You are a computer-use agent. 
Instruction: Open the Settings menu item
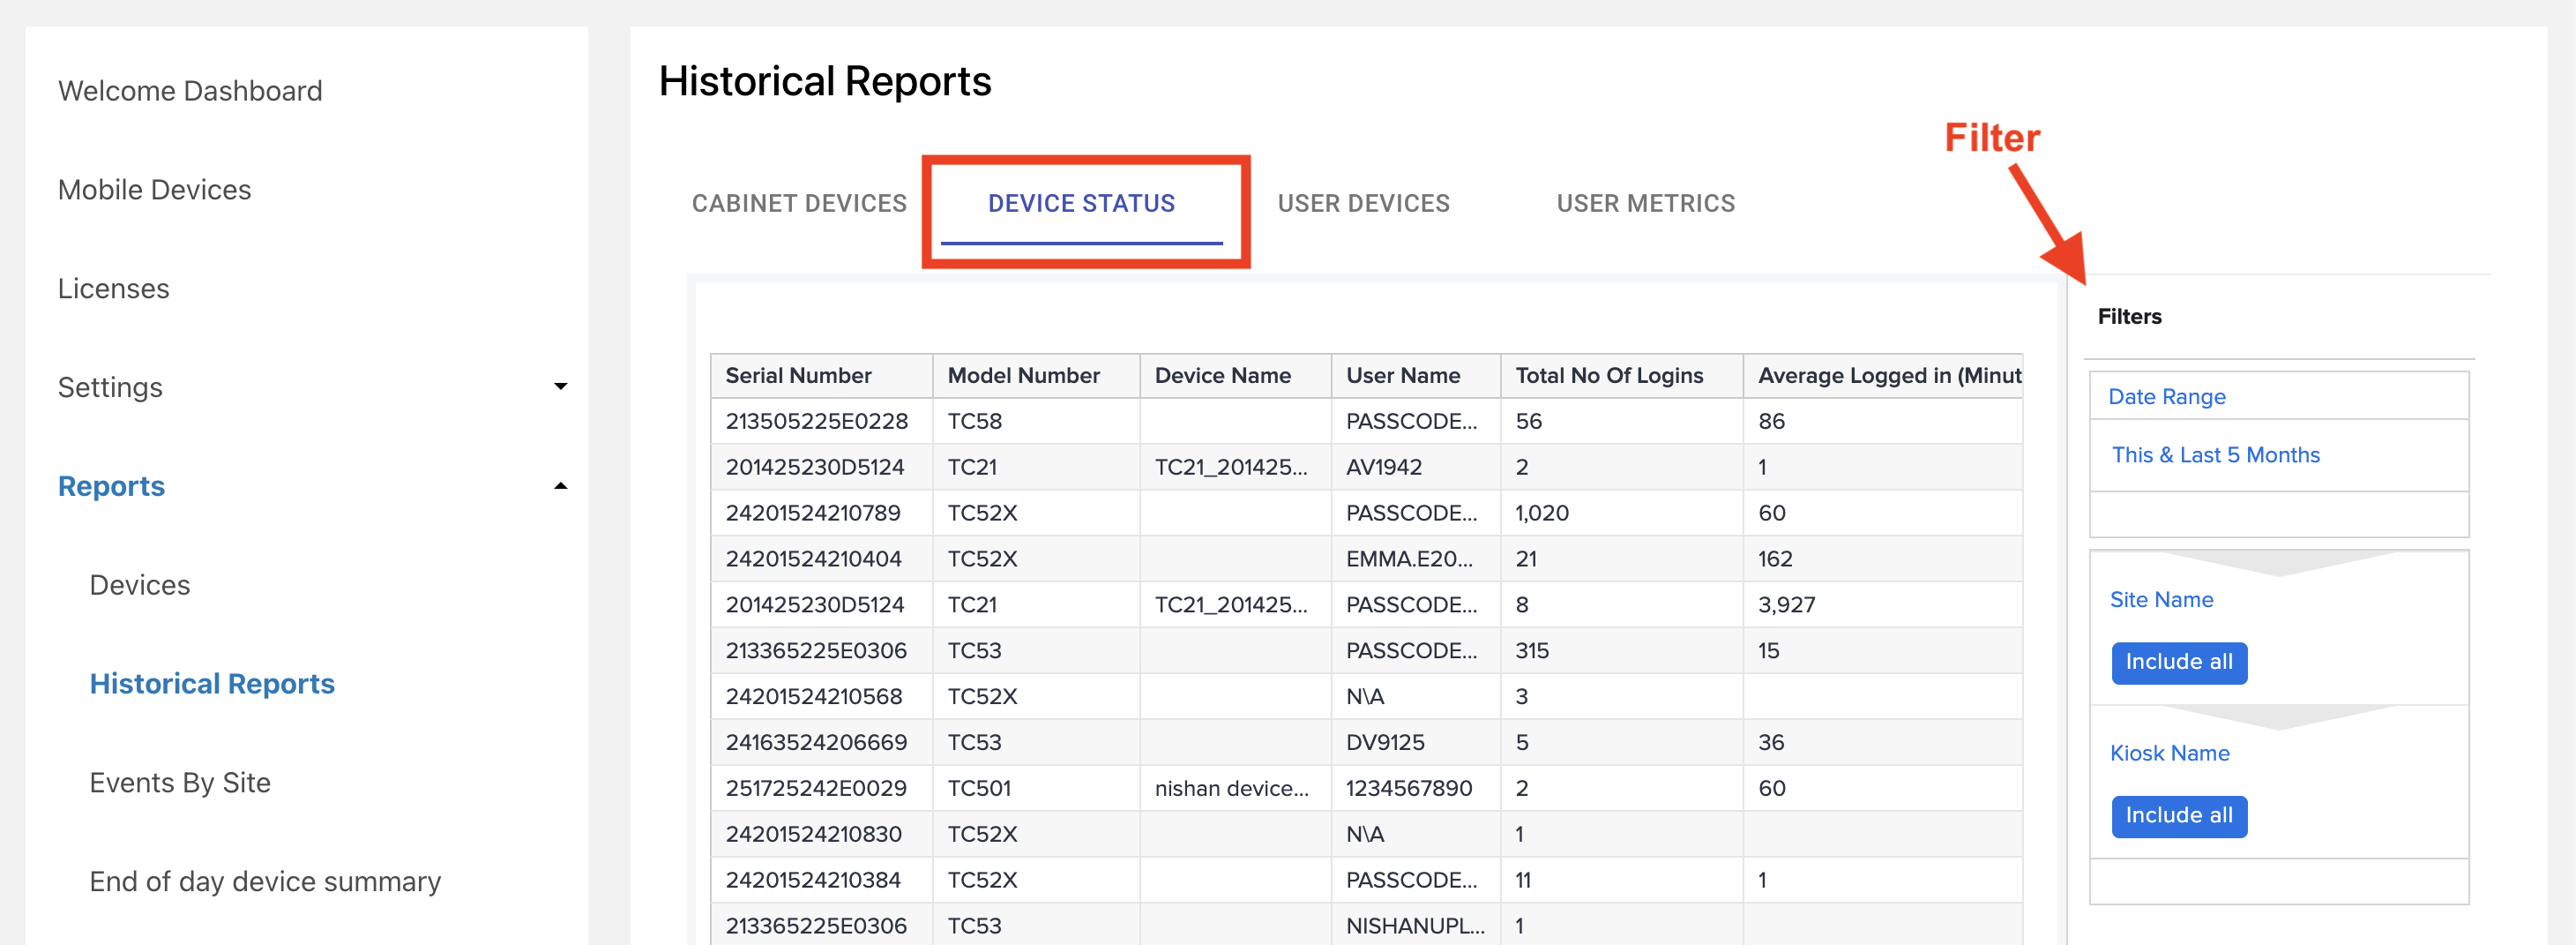(x=110, y=387)
